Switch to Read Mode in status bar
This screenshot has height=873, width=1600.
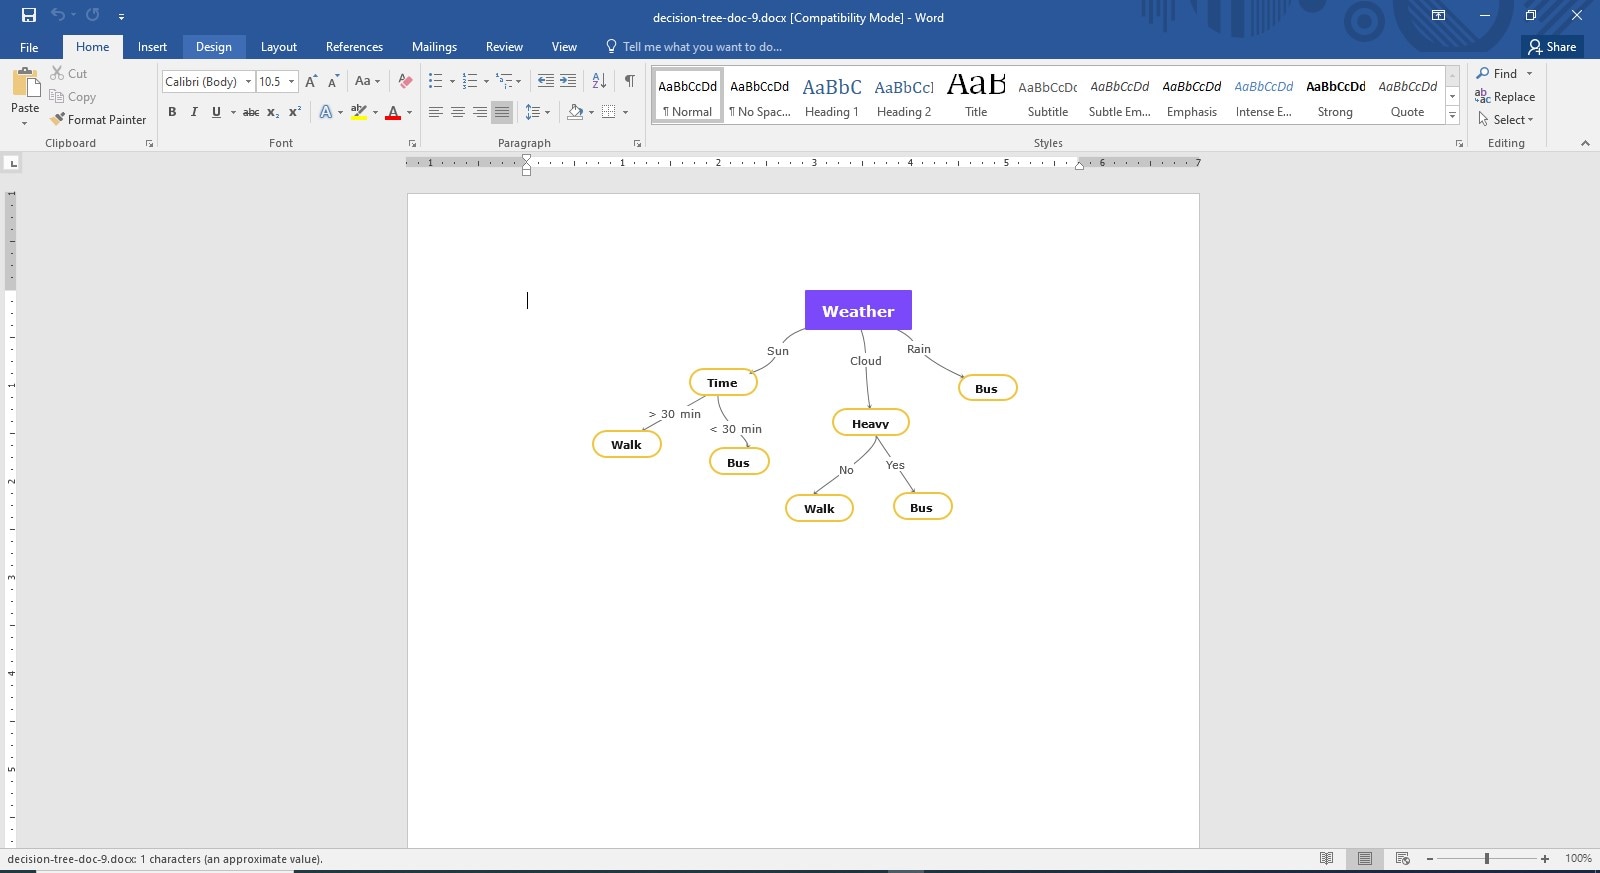click(1327, 858)
